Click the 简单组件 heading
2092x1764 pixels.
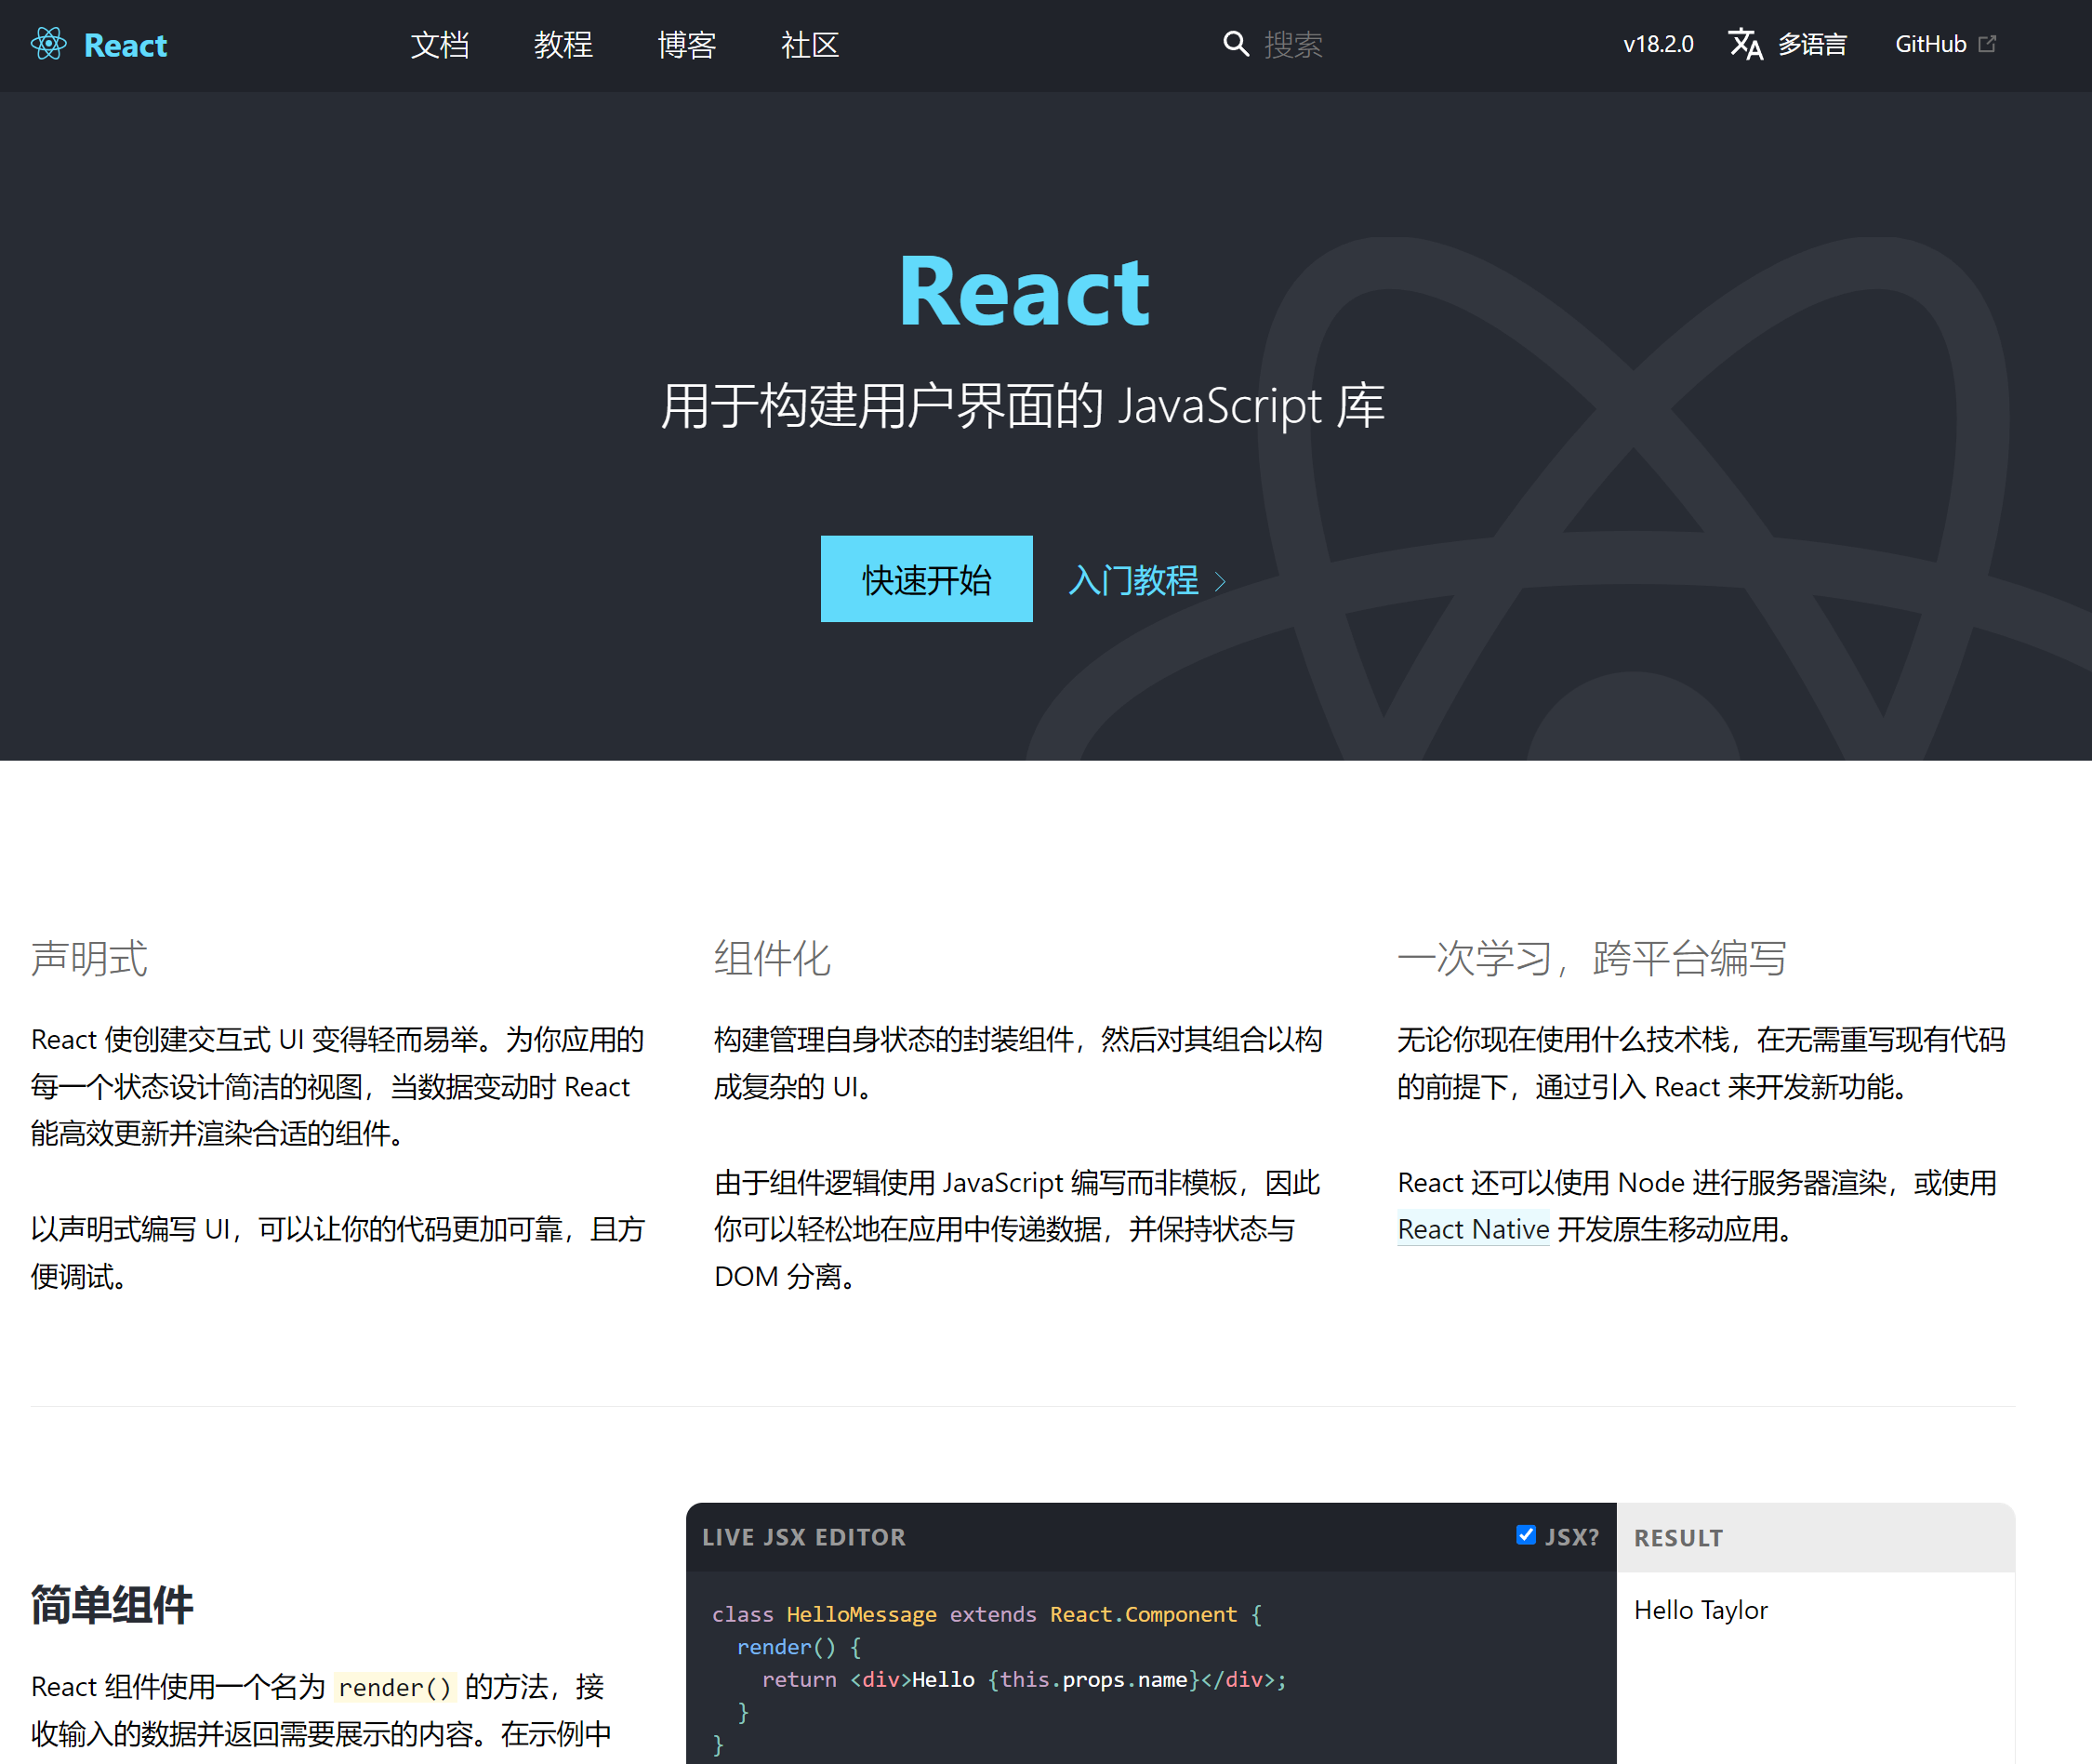[112, 1605]
